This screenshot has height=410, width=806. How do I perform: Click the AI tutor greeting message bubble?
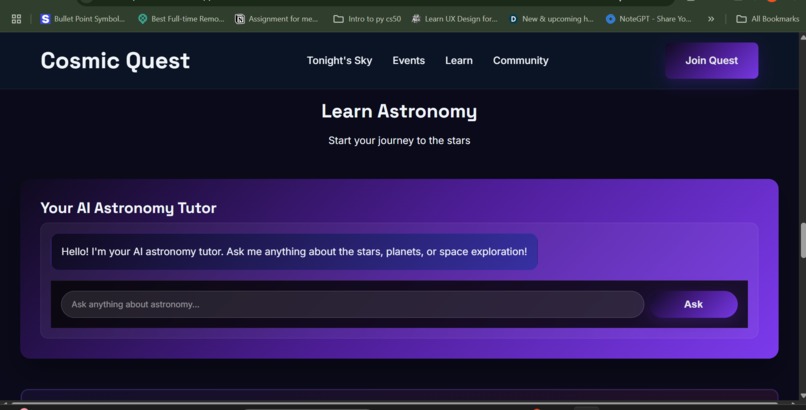[x=295, y=252]
